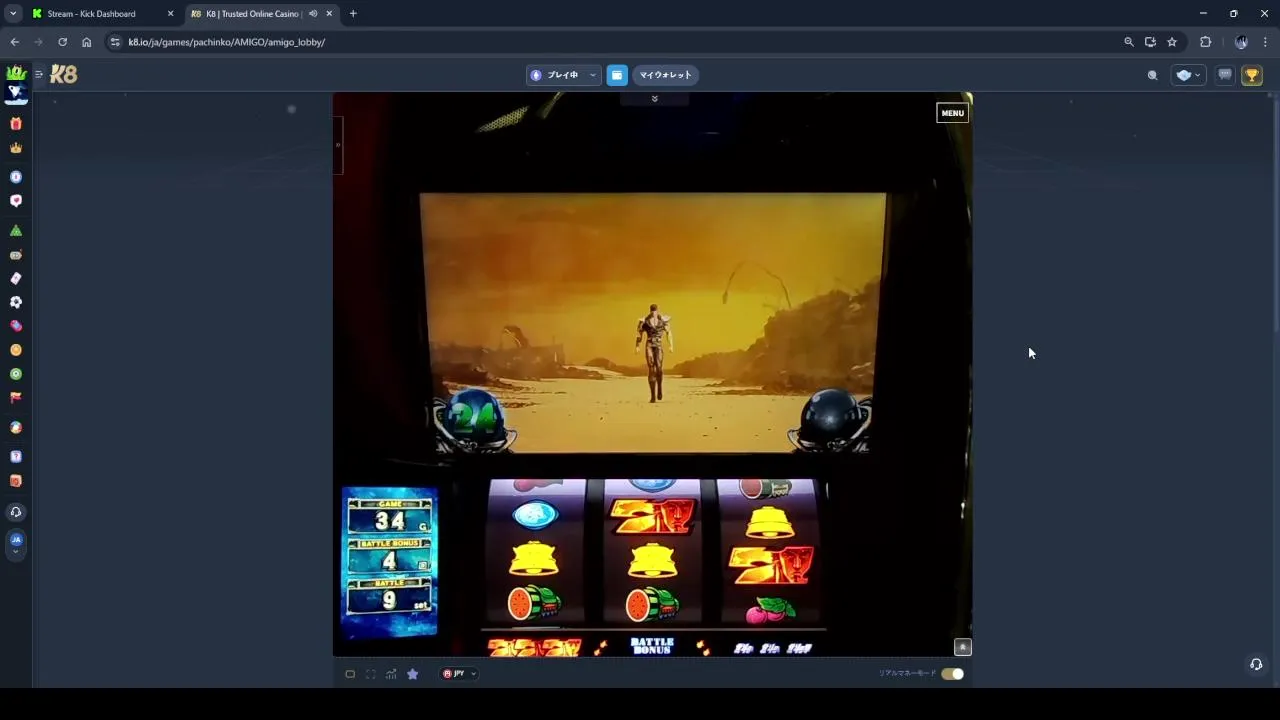Click the blue question mark icon in sidebar
Image resolution: width=1280 pixels, height=720 pixels.
[15, 457]
